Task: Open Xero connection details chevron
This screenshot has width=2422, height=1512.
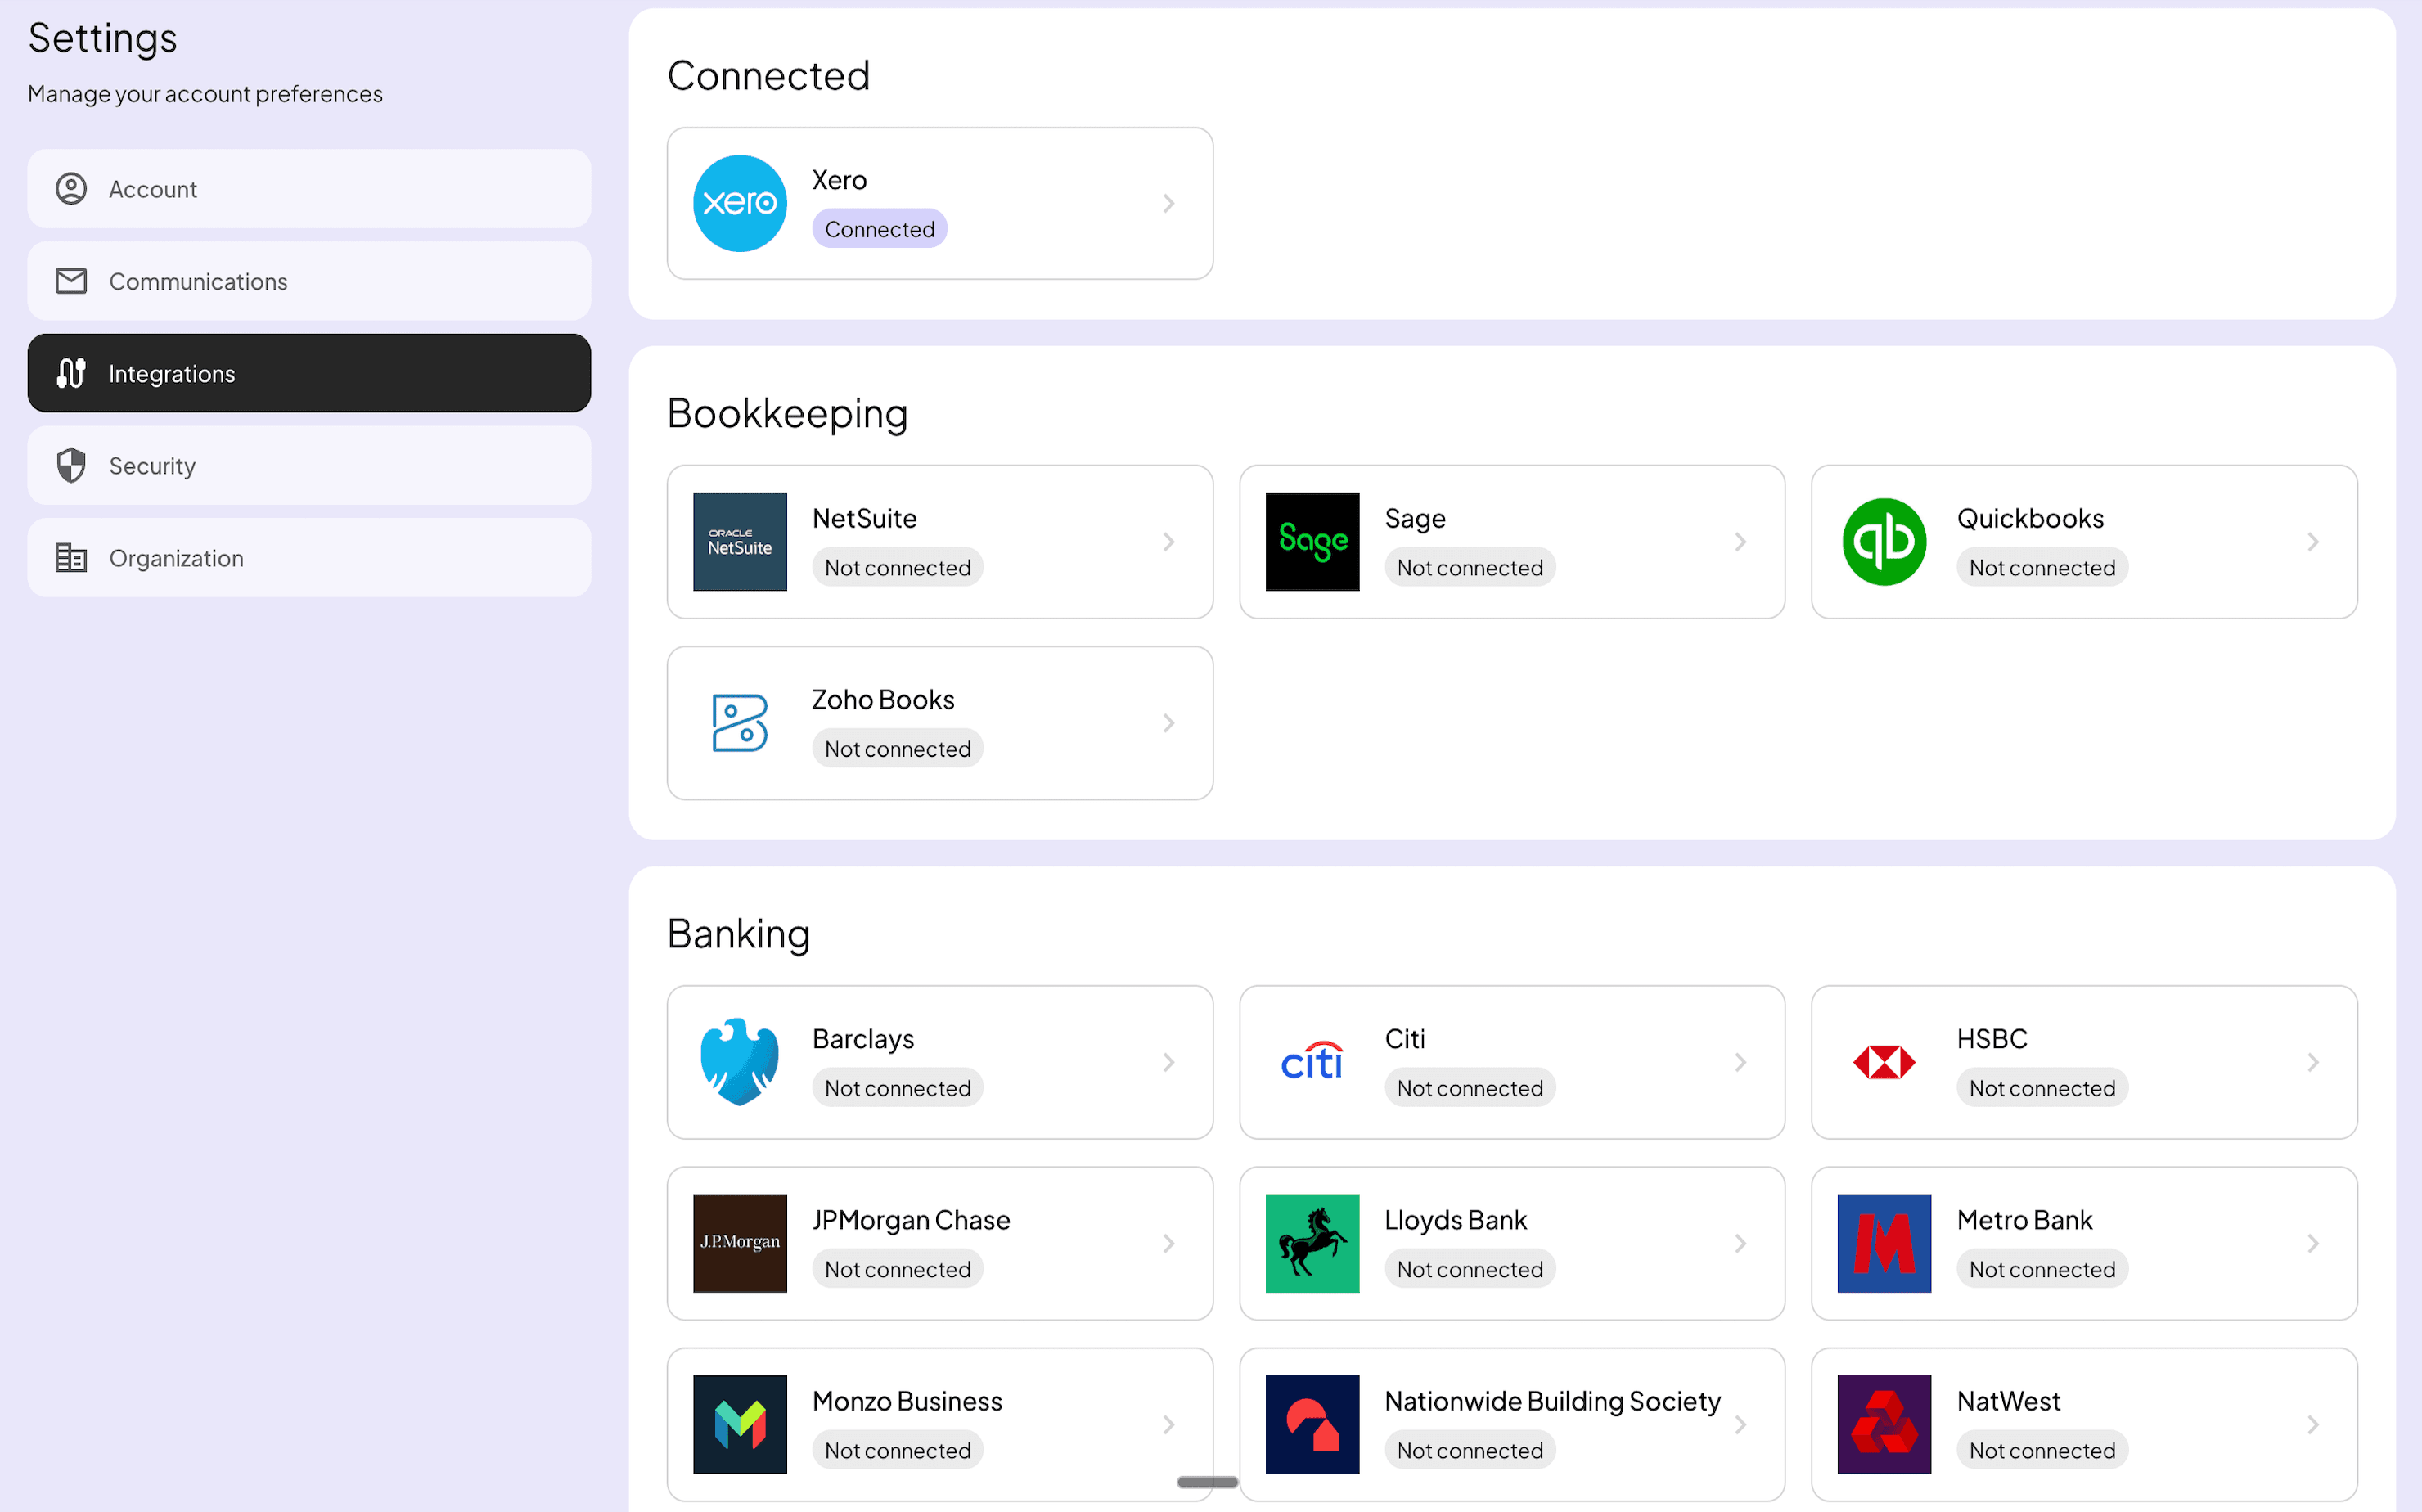Action: pos(1168,203)
